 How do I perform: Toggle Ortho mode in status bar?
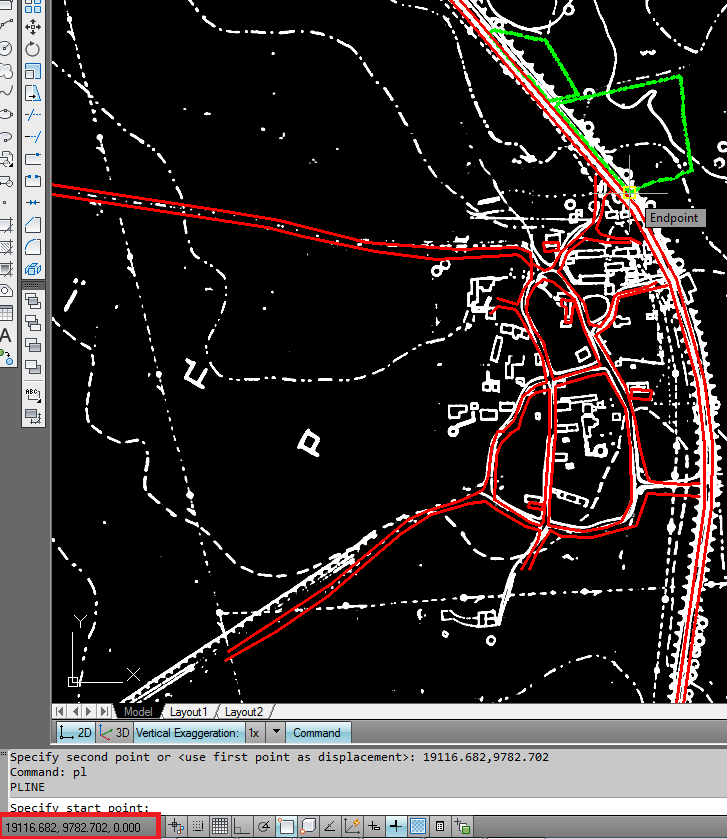(242, 827)
